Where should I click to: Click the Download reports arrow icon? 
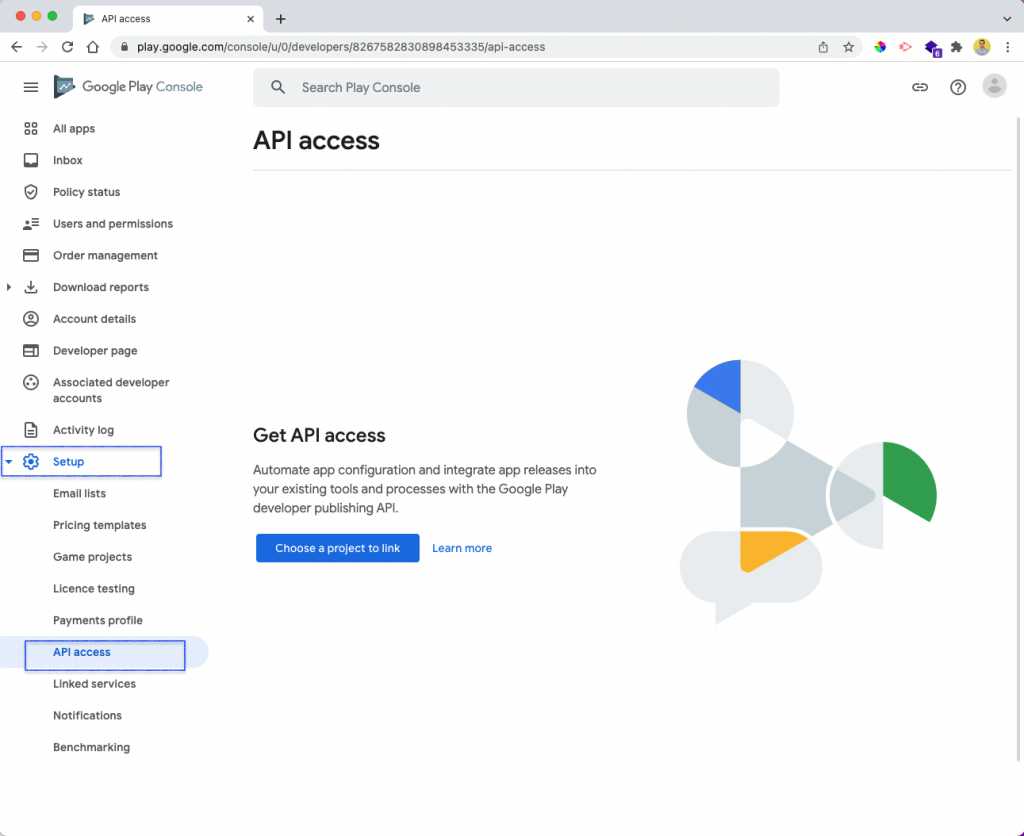(31, 287)
